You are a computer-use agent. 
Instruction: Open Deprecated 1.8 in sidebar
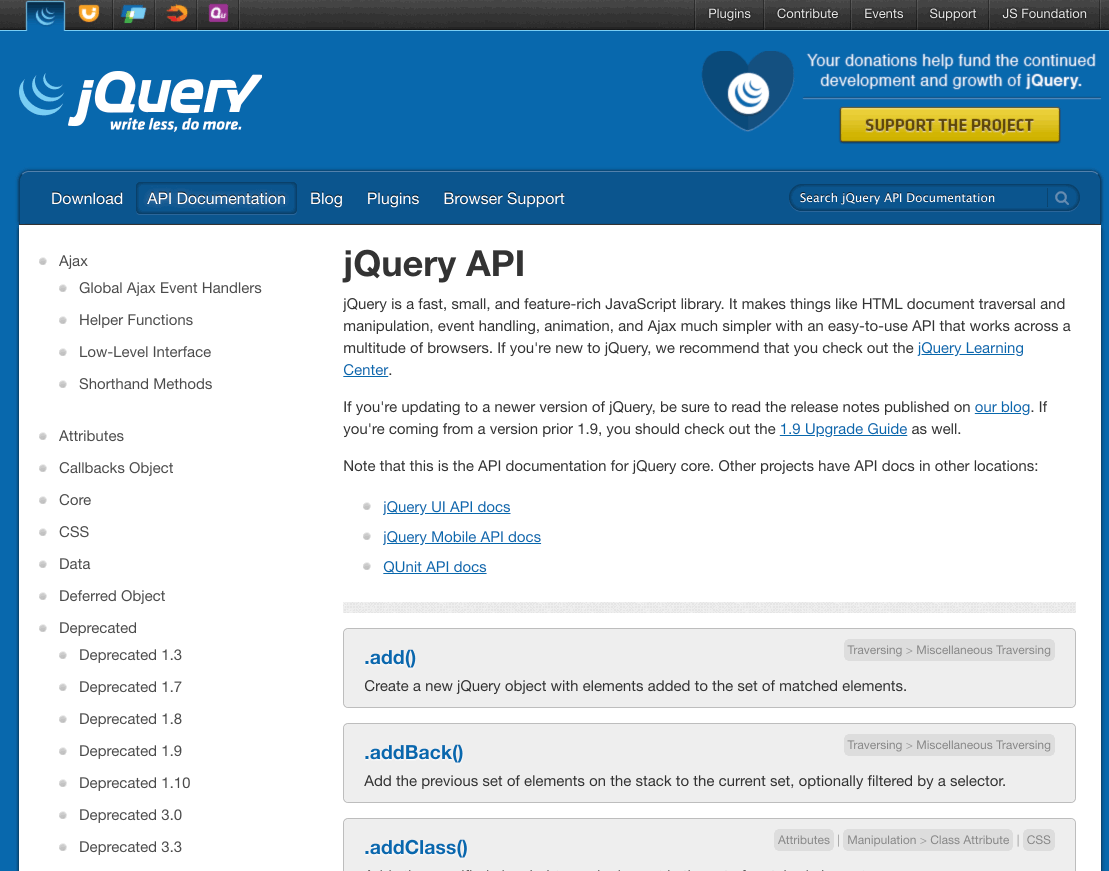(x=130, y=719)
